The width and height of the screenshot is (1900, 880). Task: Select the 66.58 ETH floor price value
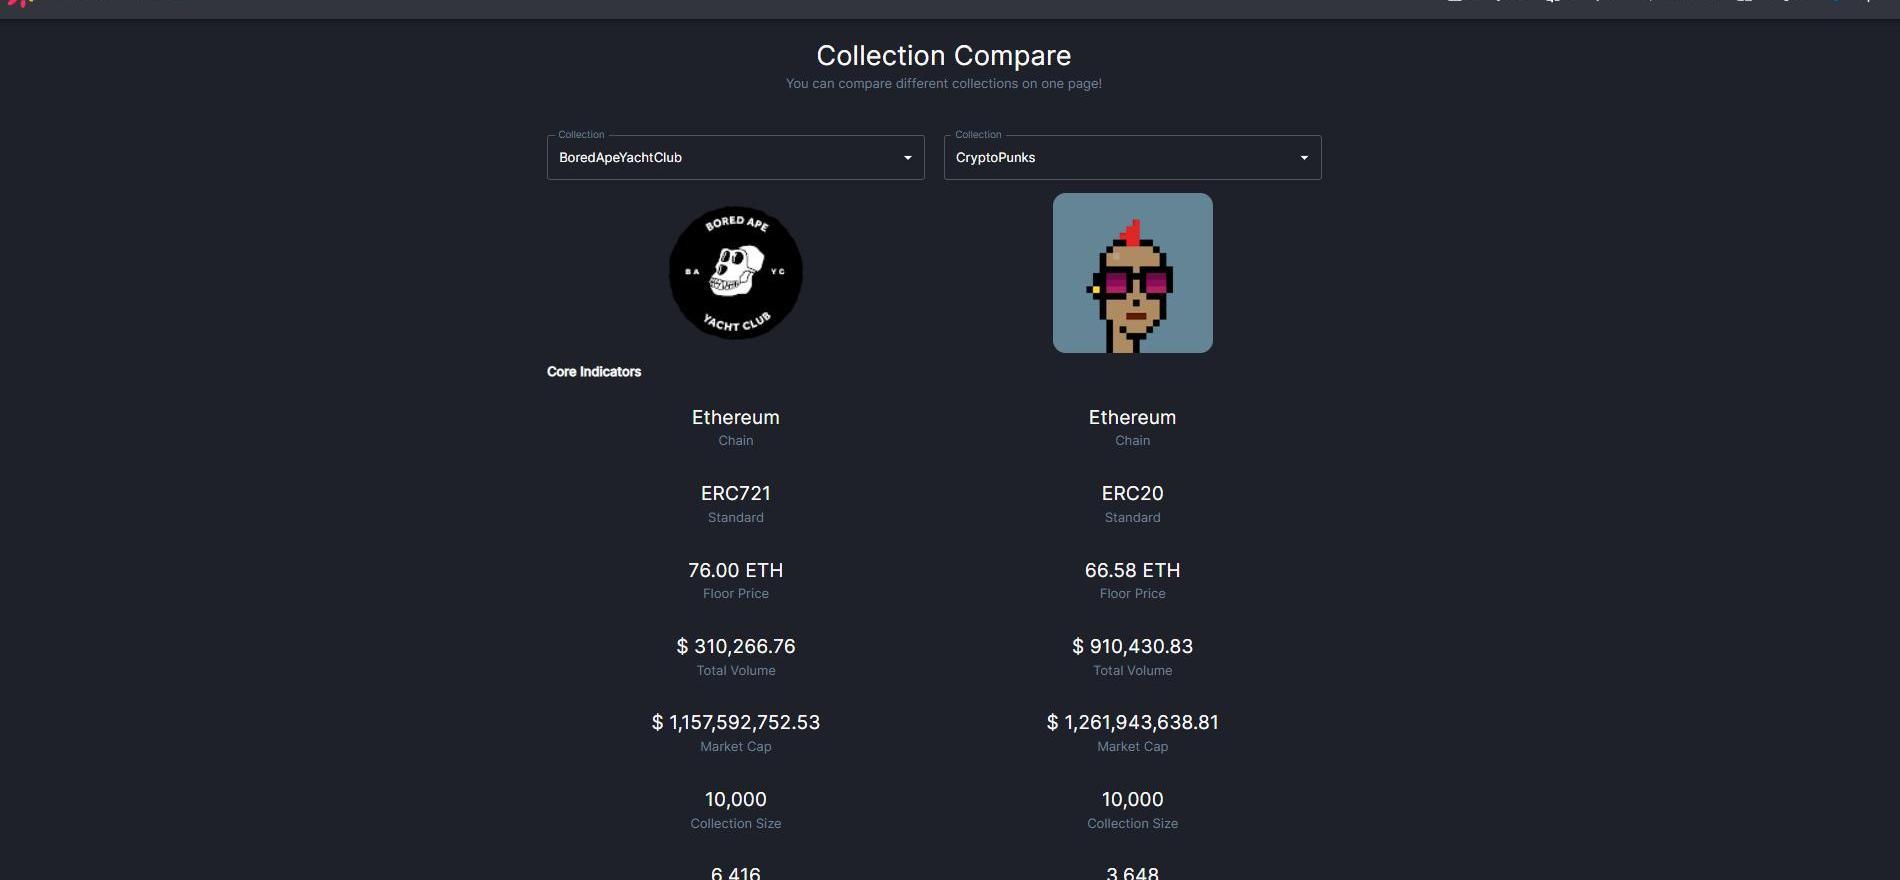coord(1132,571)
